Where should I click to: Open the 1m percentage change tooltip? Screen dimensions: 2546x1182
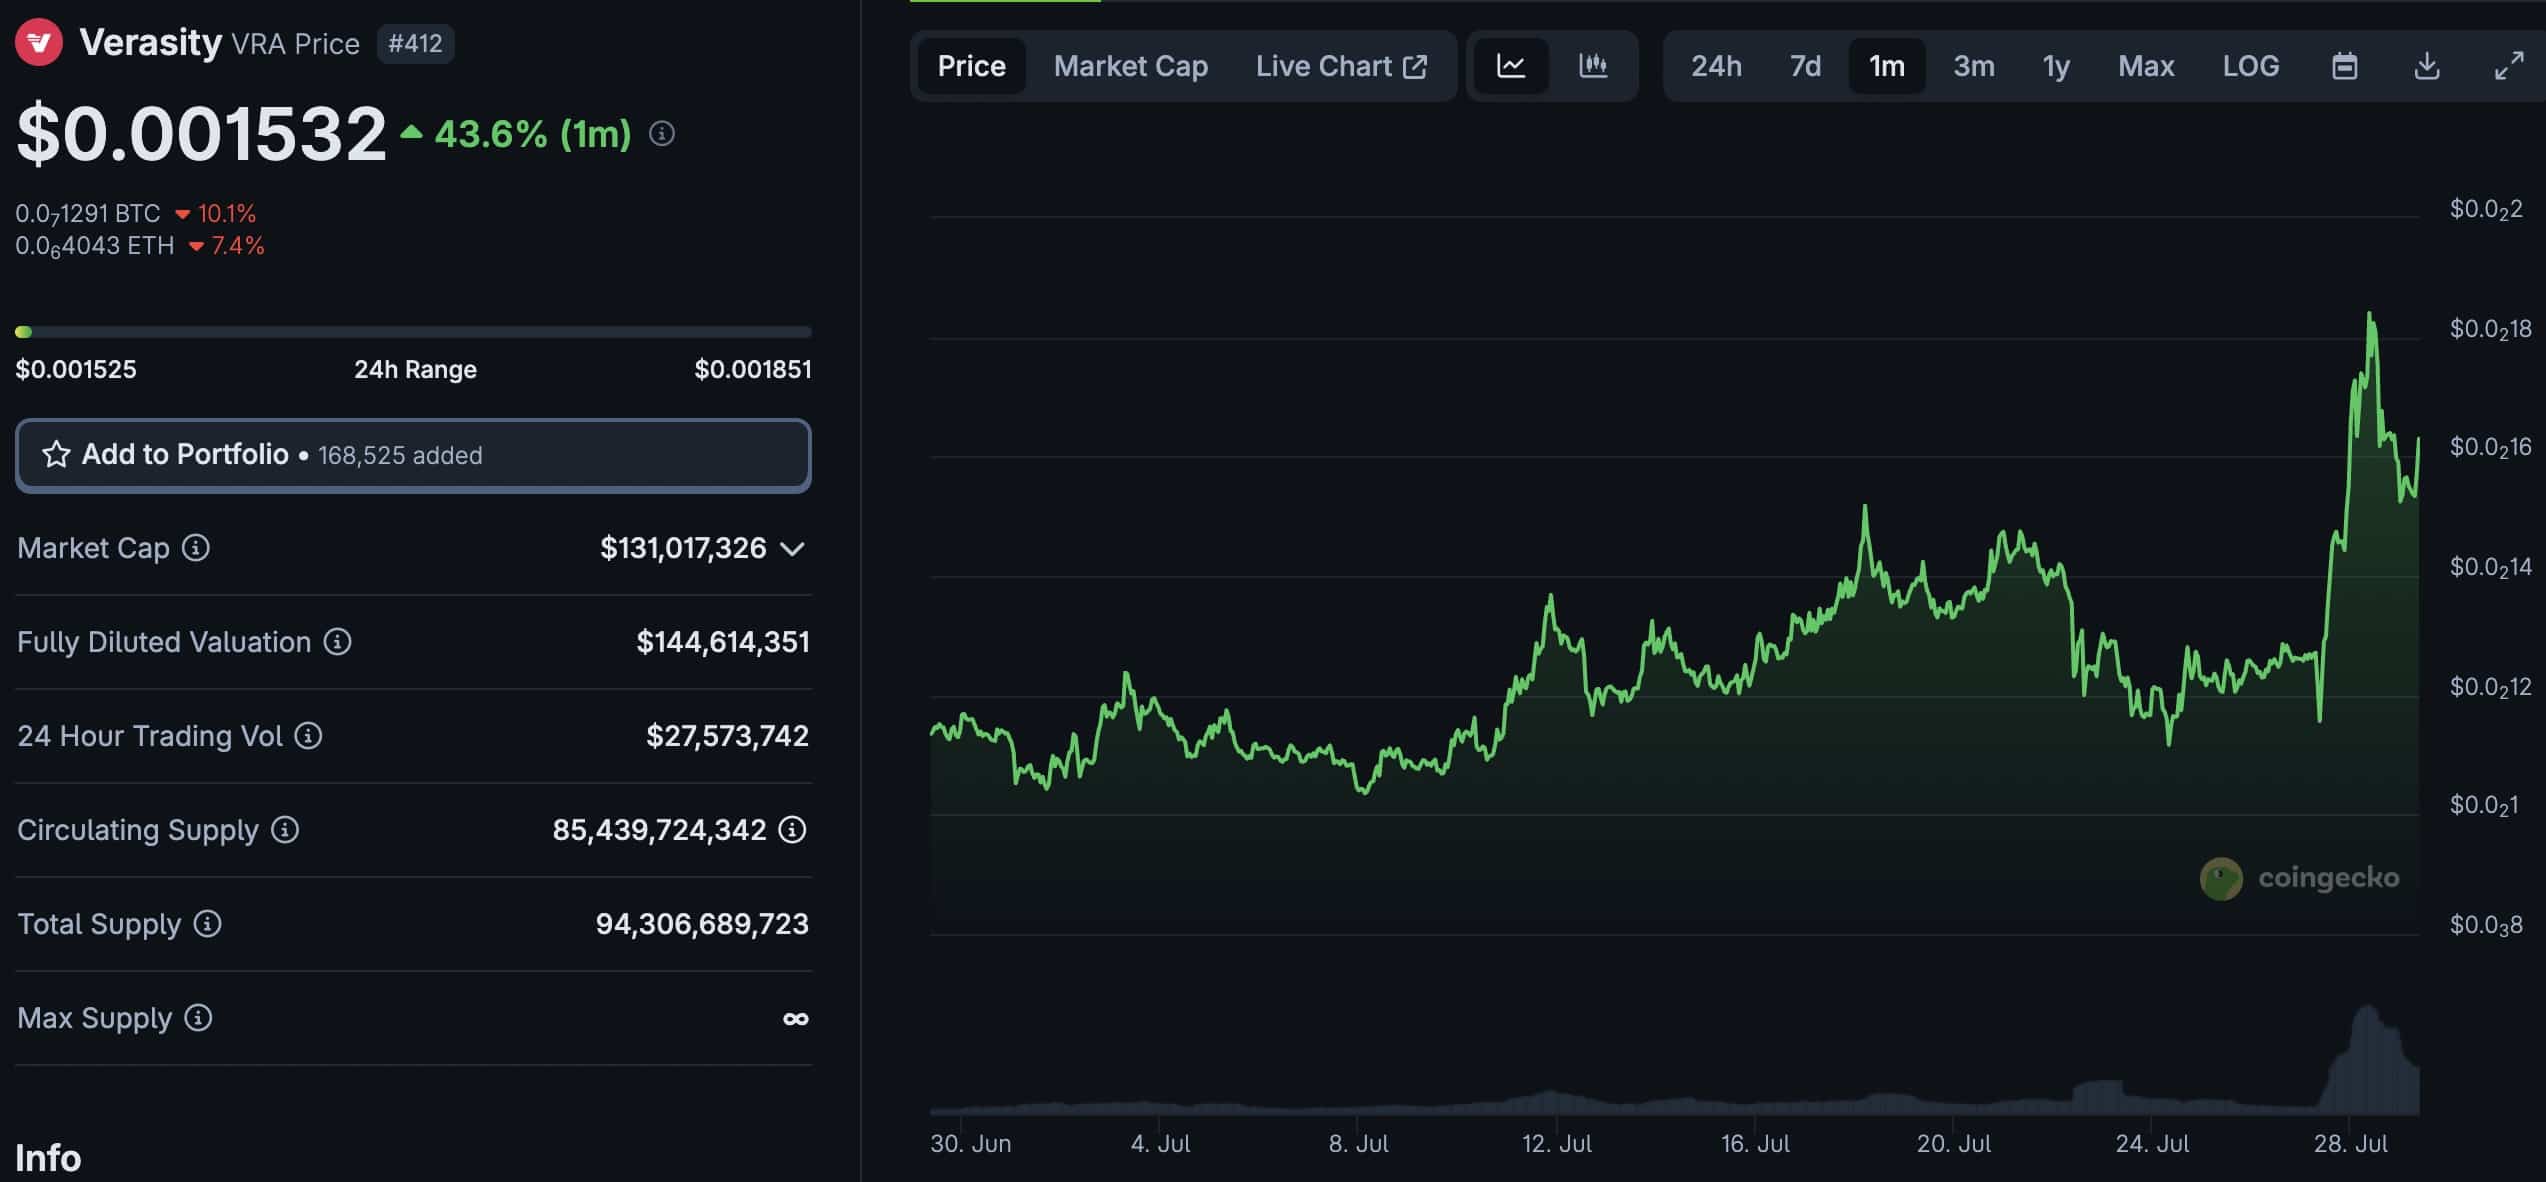[x=662, y=132]
